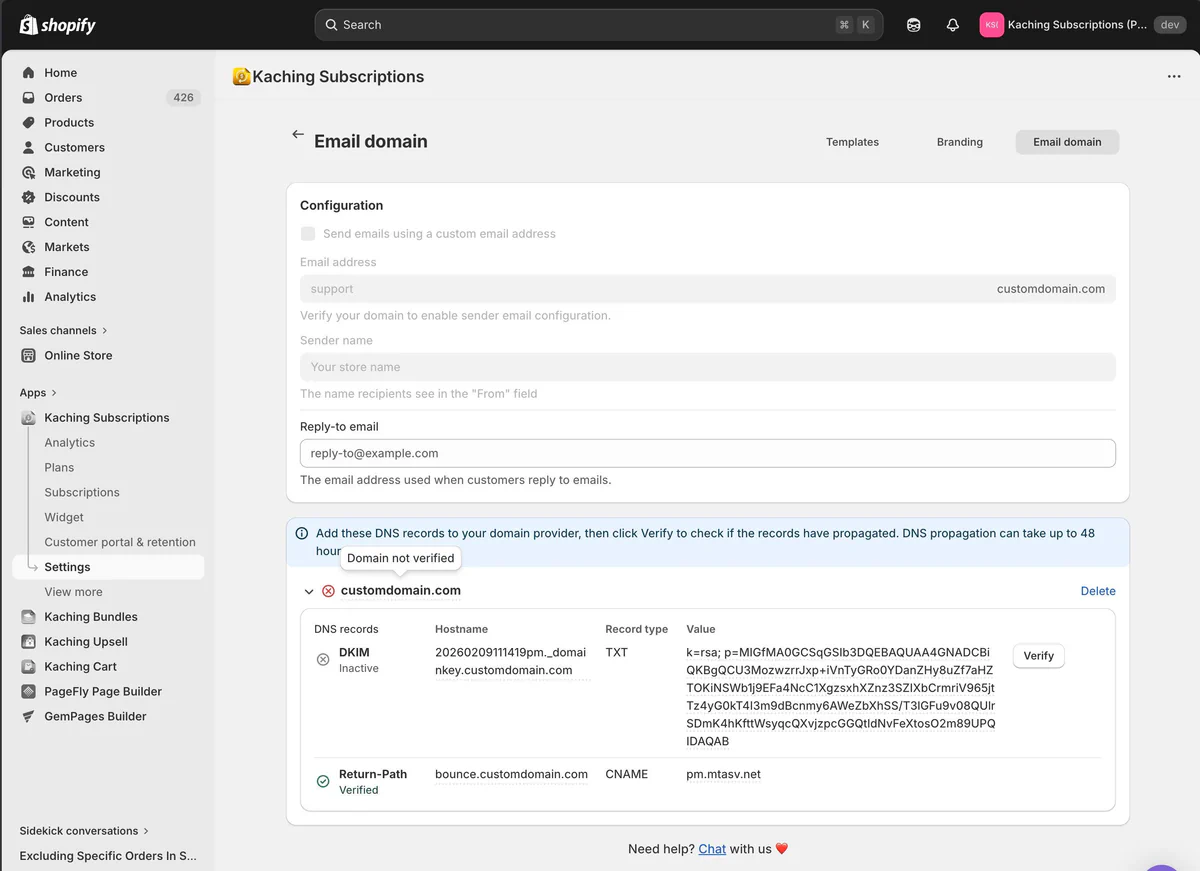
Task: Click the Kaching Cart app icon
Action: pyautogui.click(x=28, y=667)
